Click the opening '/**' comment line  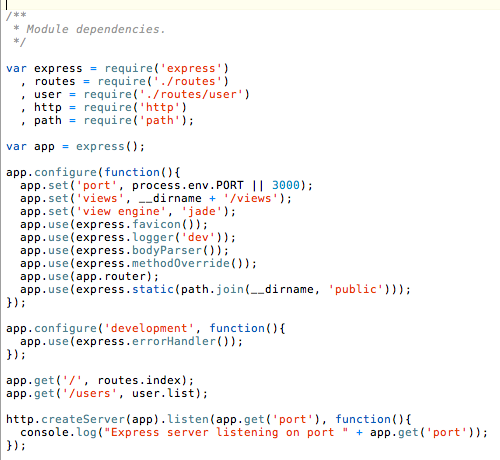tap(16, 16)
